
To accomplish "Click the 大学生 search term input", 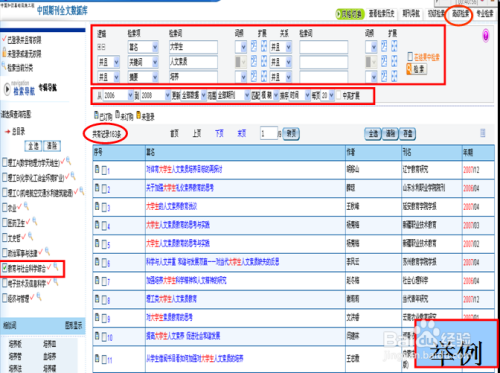I will coord(193,47).
